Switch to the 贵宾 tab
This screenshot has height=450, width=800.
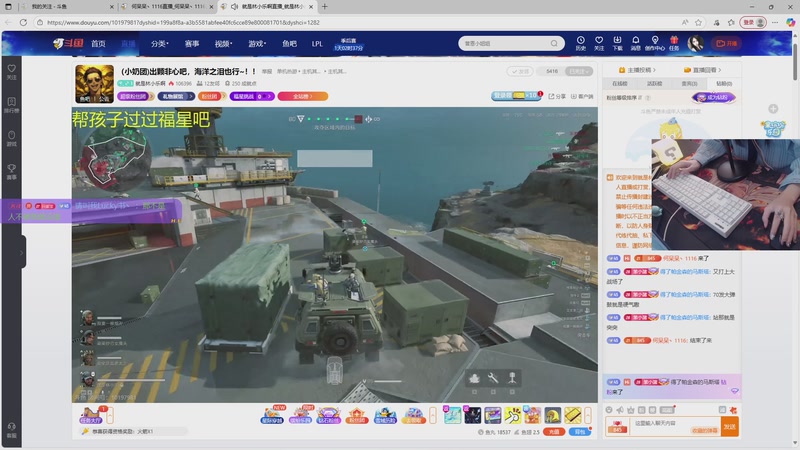689,83
